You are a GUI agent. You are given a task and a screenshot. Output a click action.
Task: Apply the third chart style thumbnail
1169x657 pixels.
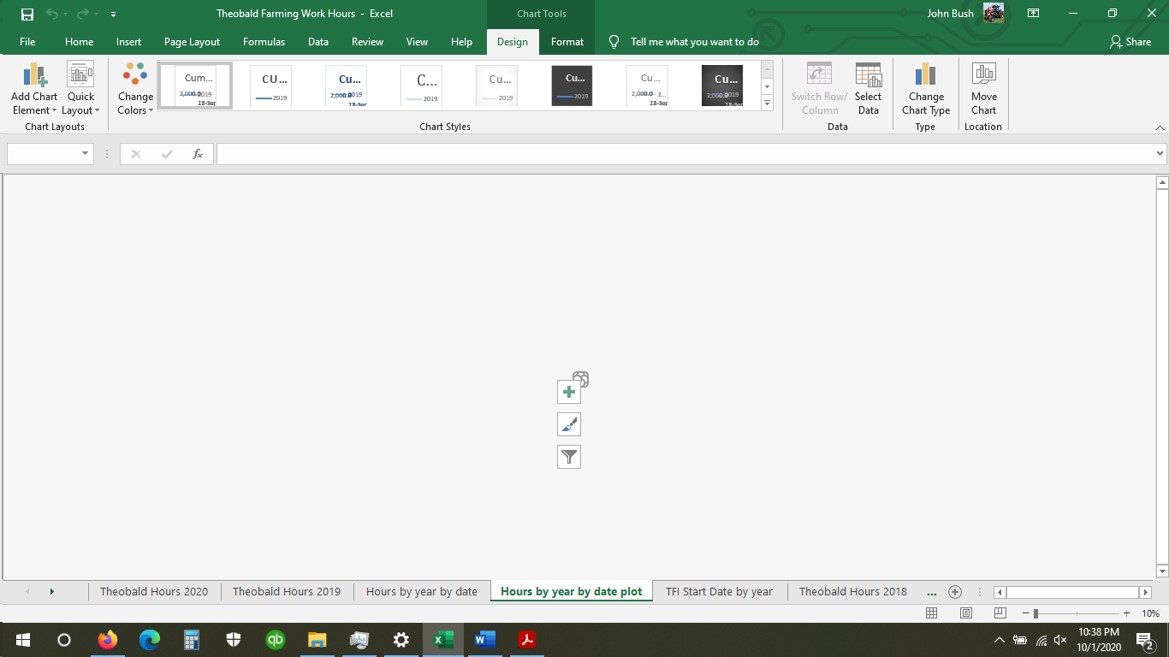pos(347,85)
